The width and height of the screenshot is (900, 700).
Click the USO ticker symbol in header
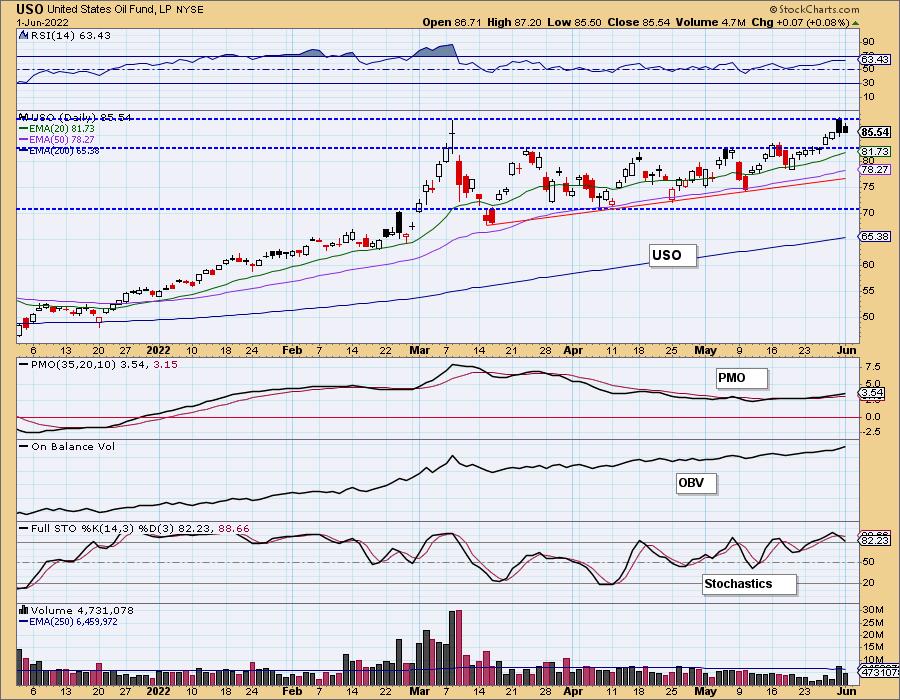tap(30, 9)
